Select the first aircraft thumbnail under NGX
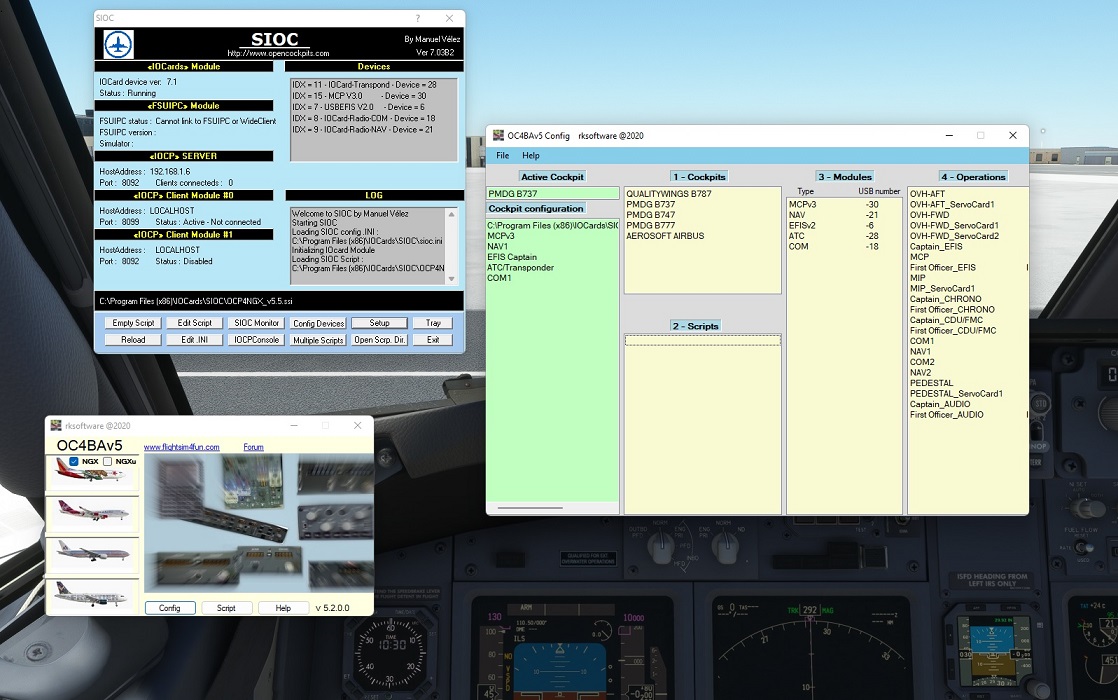Screen dimensions: 1118x700 [x=92, y=473]
